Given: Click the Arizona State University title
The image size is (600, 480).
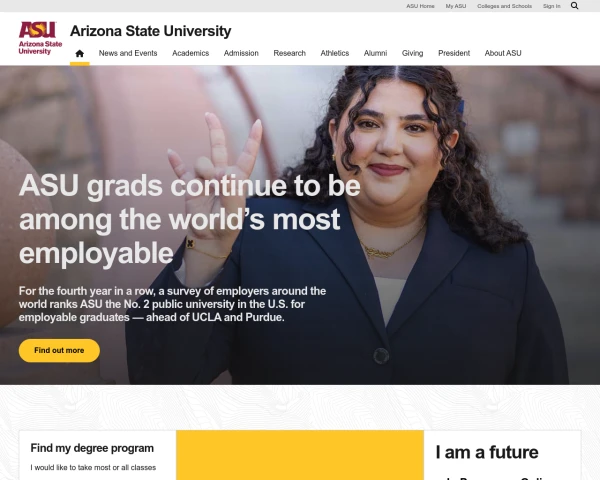Looking at the screenshot, I should [x=150, y=31].
